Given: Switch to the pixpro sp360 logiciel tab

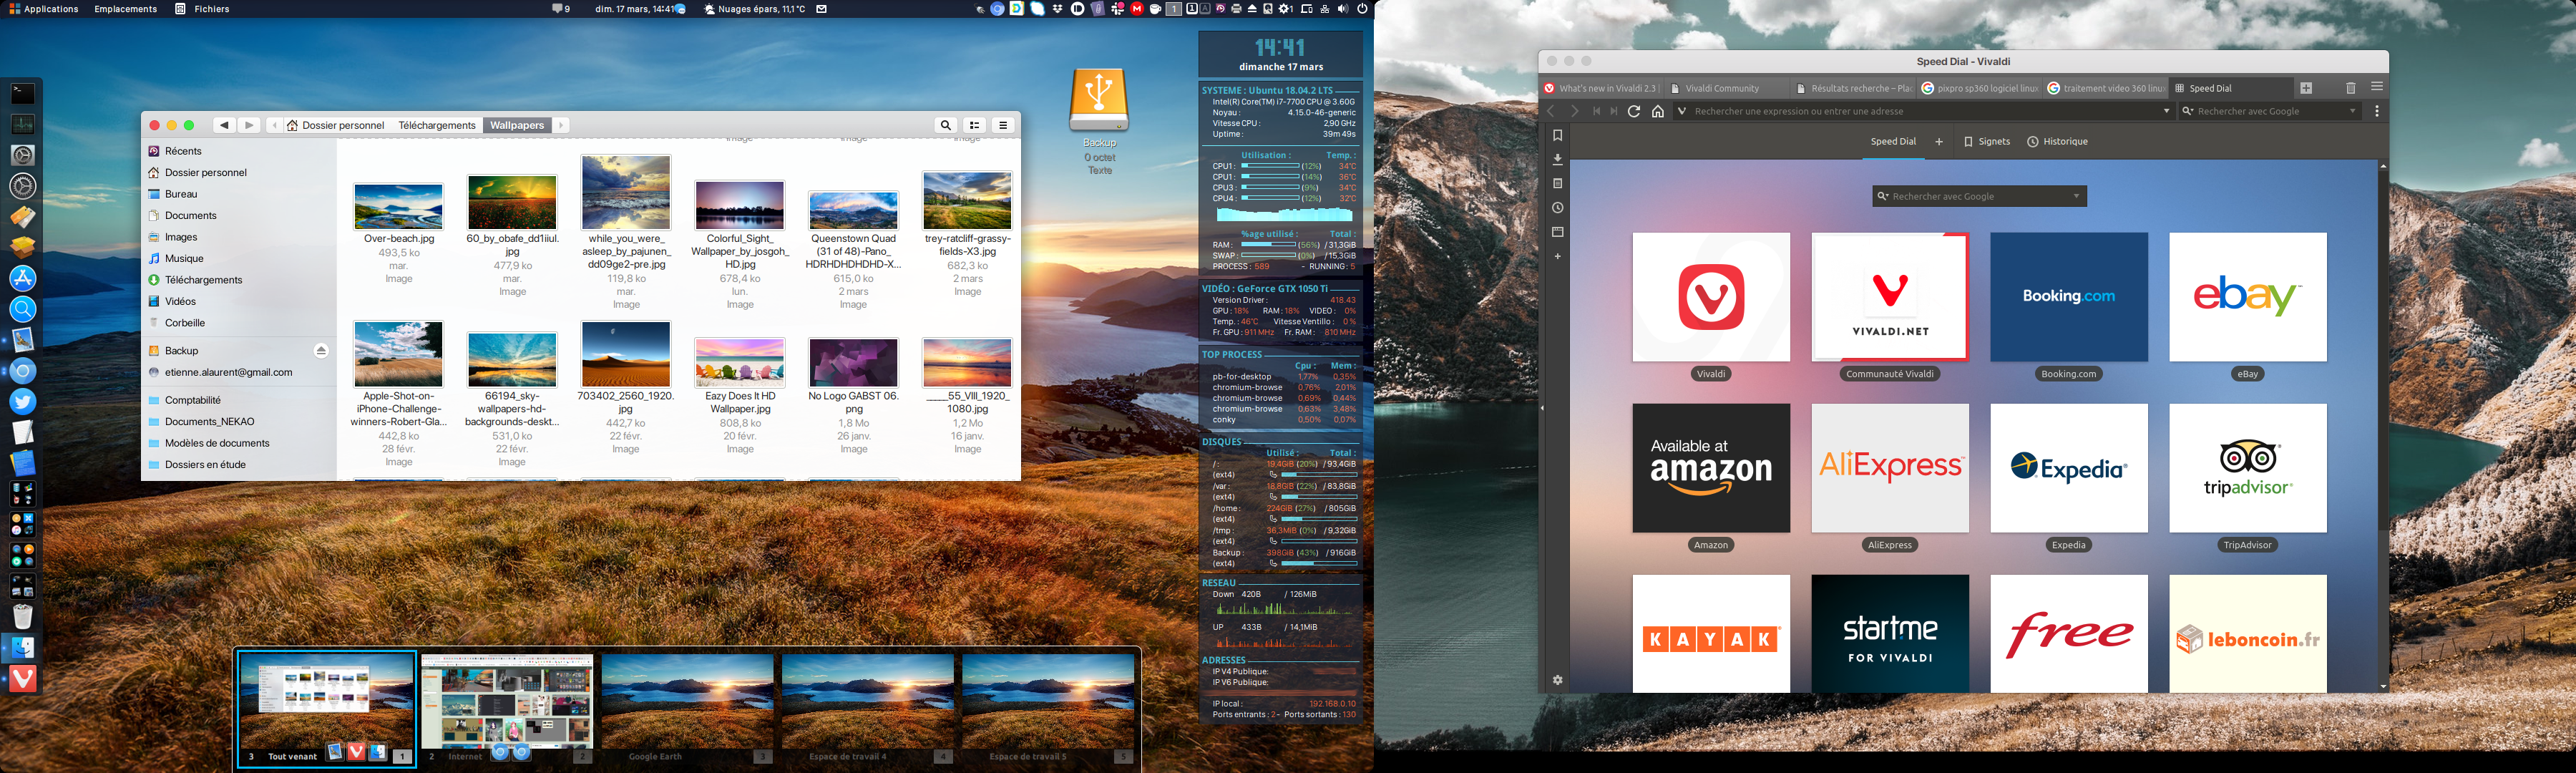Looking at the screenshot, I should click(1980, 88).
